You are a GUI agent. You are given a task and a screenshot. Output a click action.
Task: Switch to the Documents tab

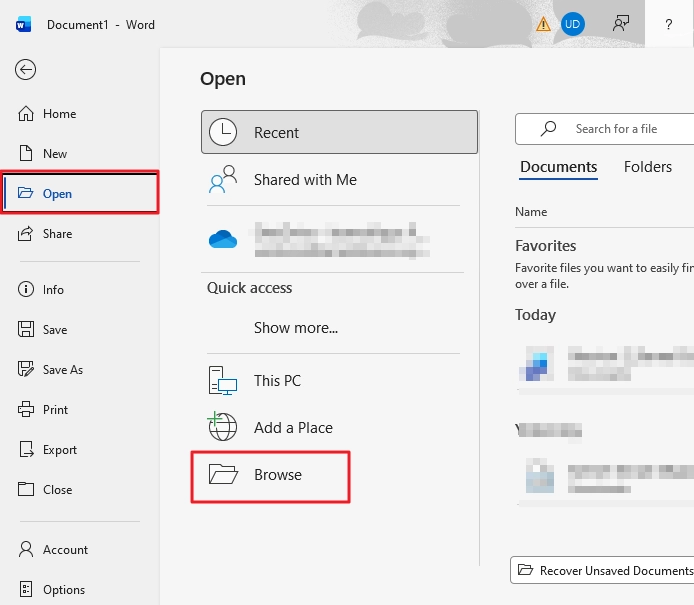(x=559, y=167)
